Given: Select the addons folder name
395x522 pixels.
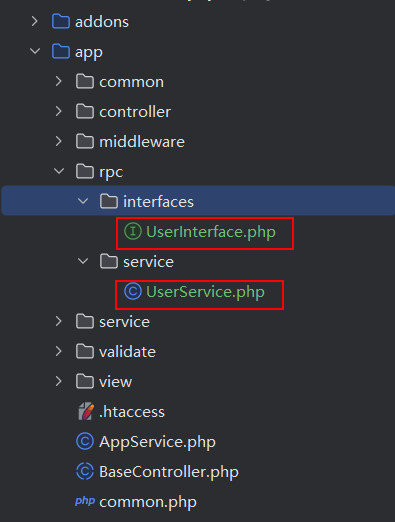Looking at the screenshot, I should [102, 22].
